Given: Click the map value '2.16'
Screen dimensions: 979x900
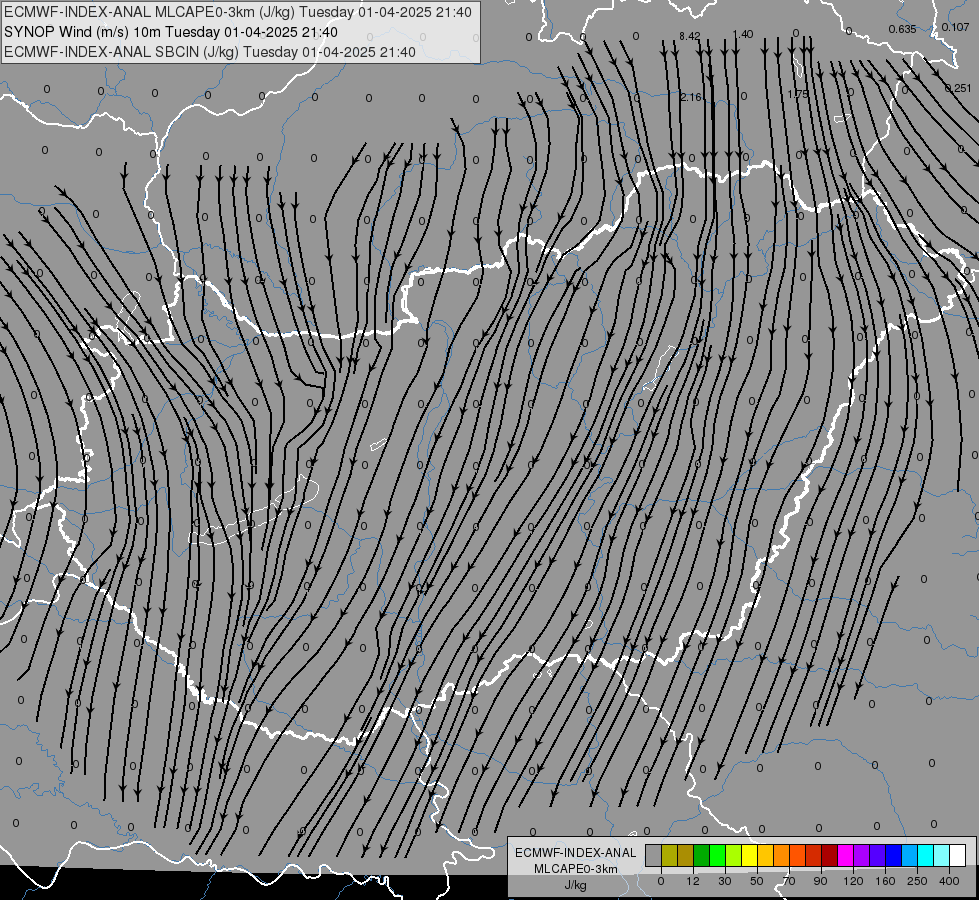Looking at the screenshot, I should click(x=691, y=97).
